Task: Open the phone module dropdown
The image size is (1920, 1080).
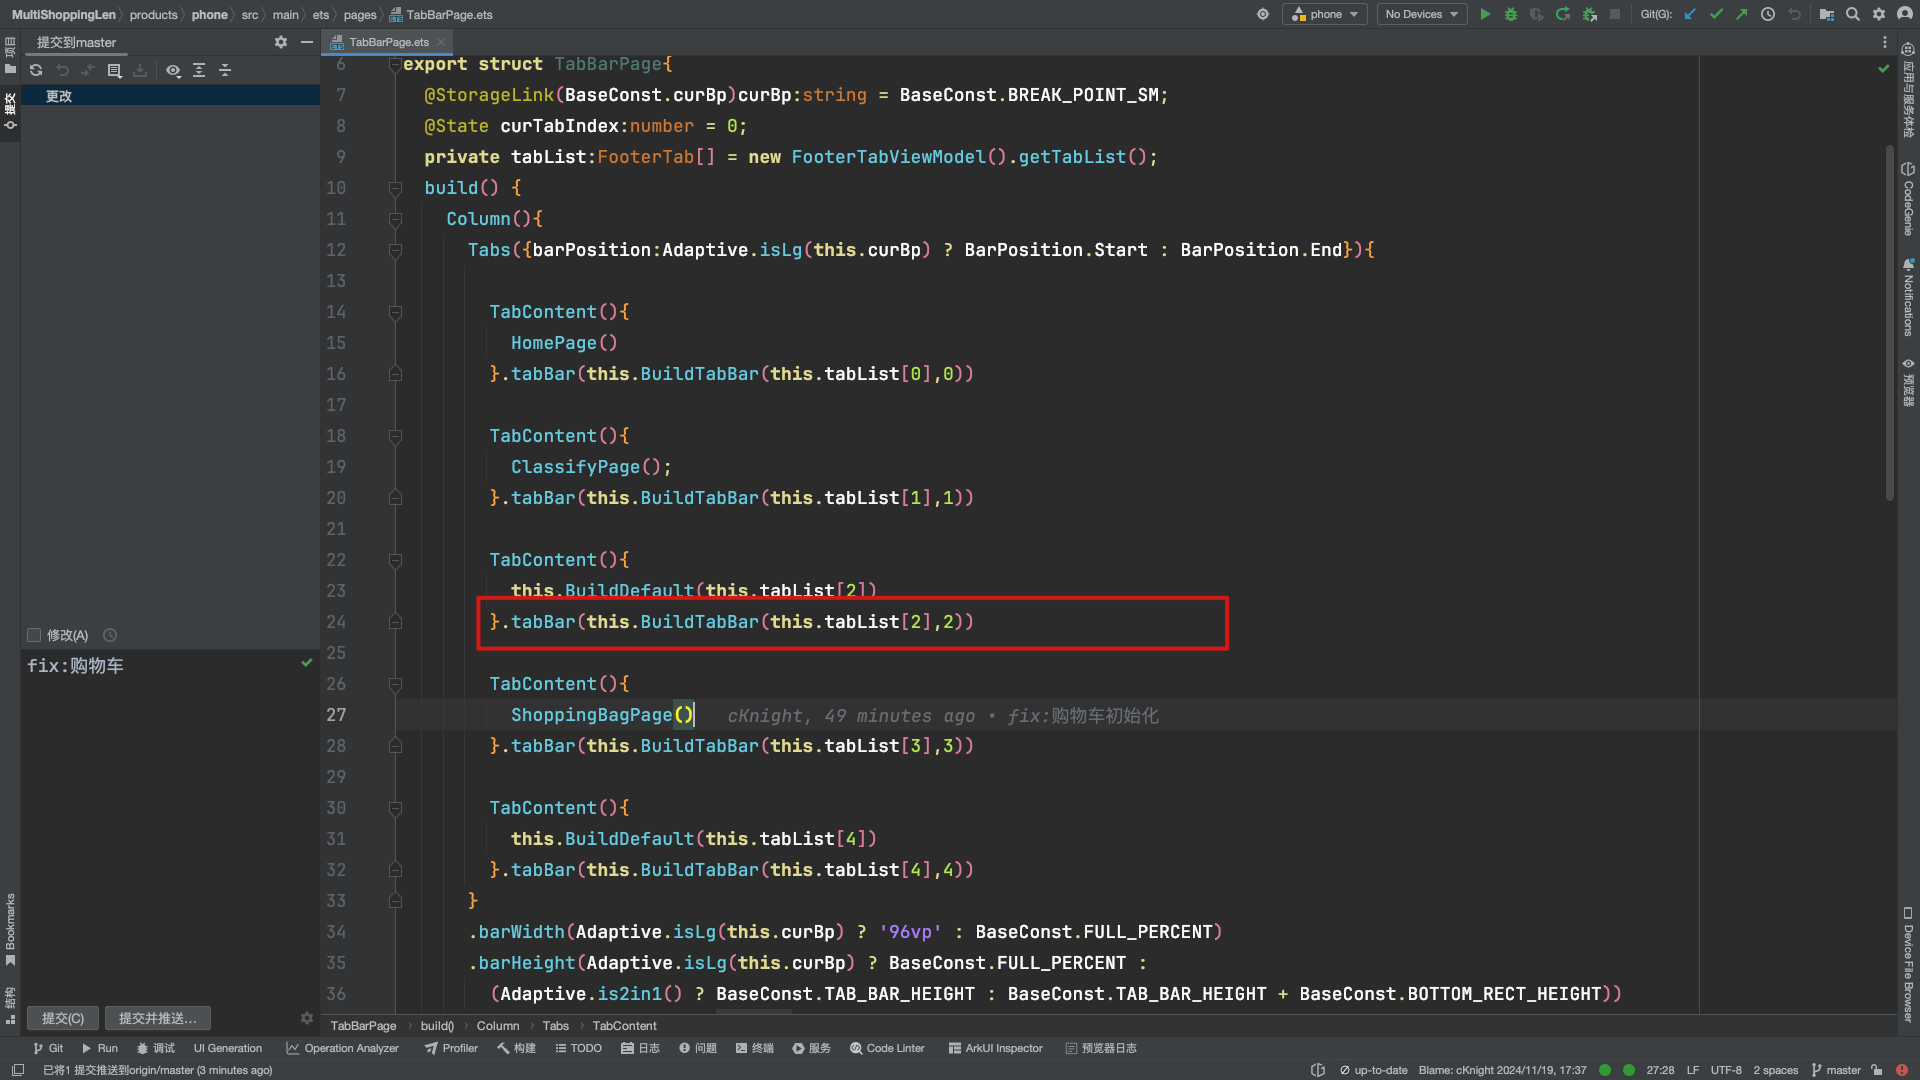Action: pos(1325,14)
